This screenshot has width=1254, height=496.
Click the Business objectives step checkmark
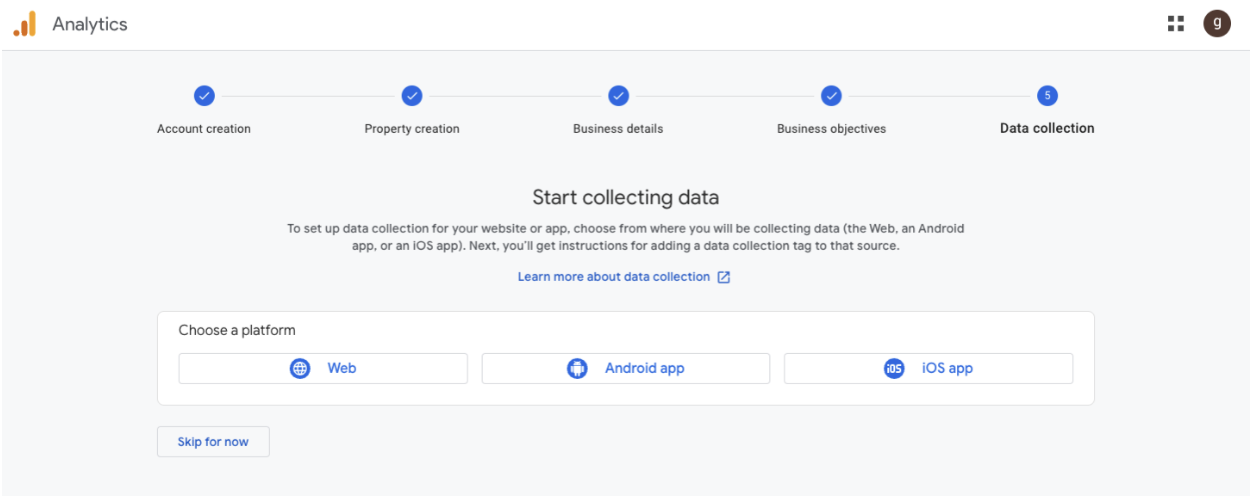pos(831,96)
